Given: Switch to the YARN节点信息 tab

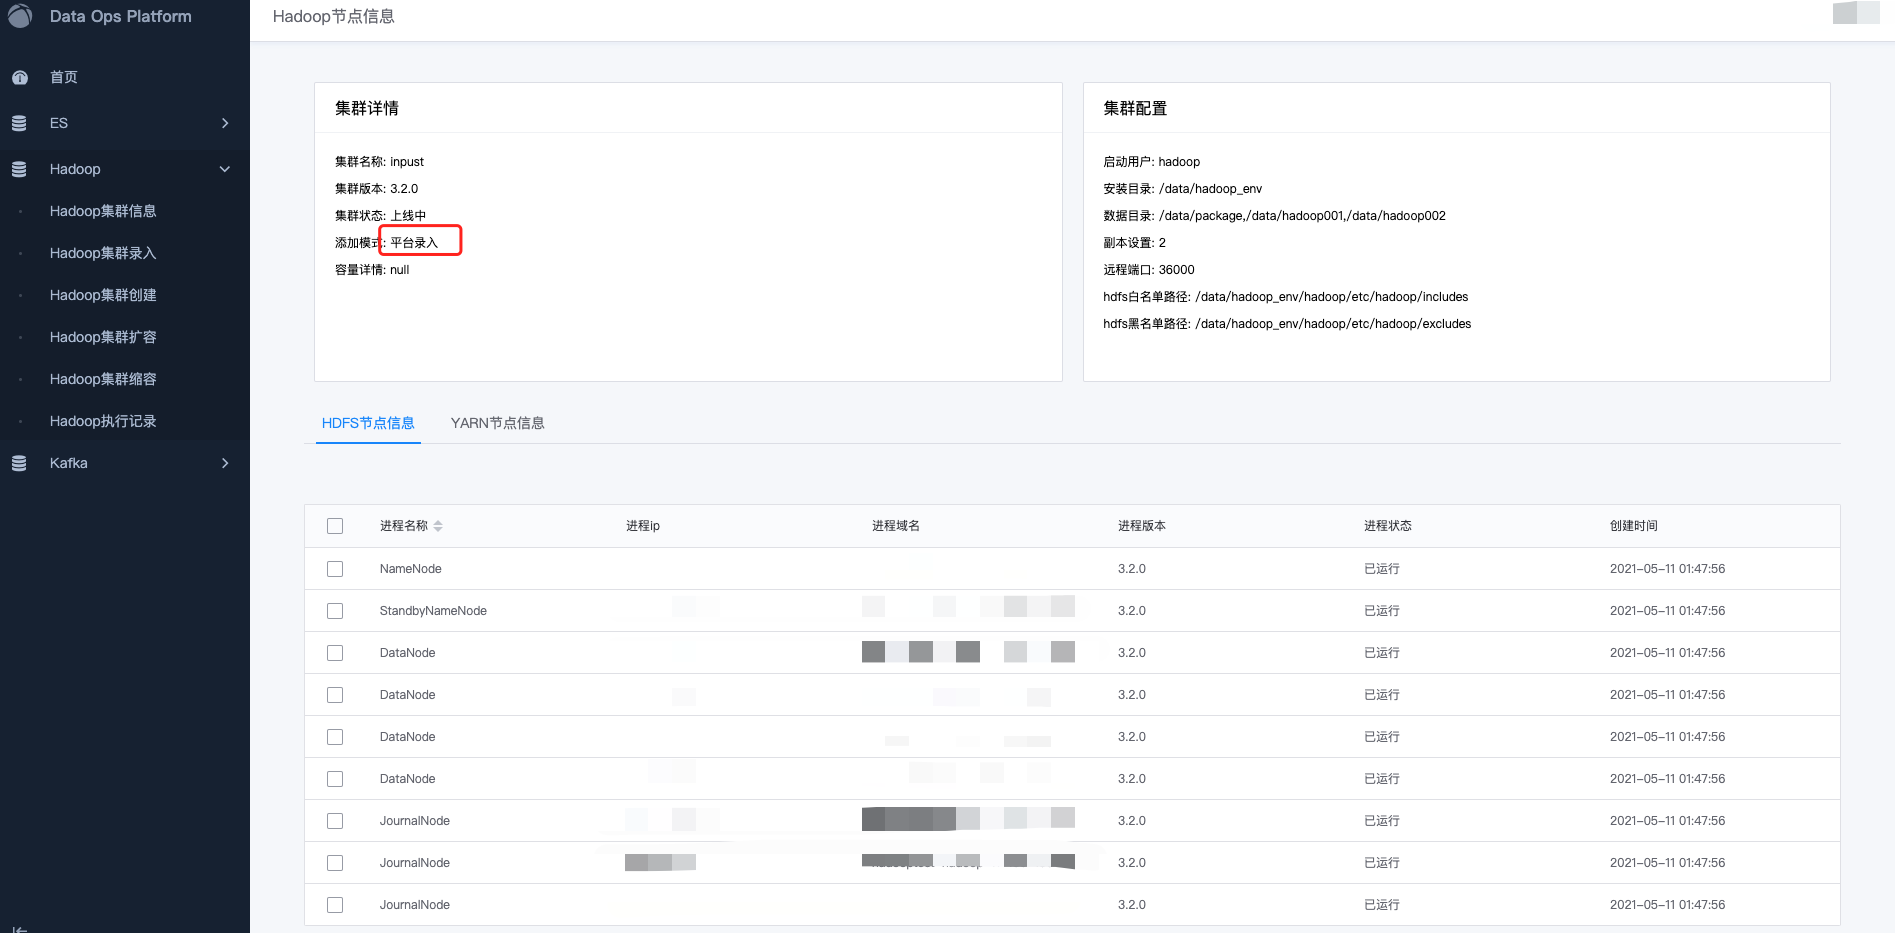Looking at the screenshot, I should [x=497, y=423].
